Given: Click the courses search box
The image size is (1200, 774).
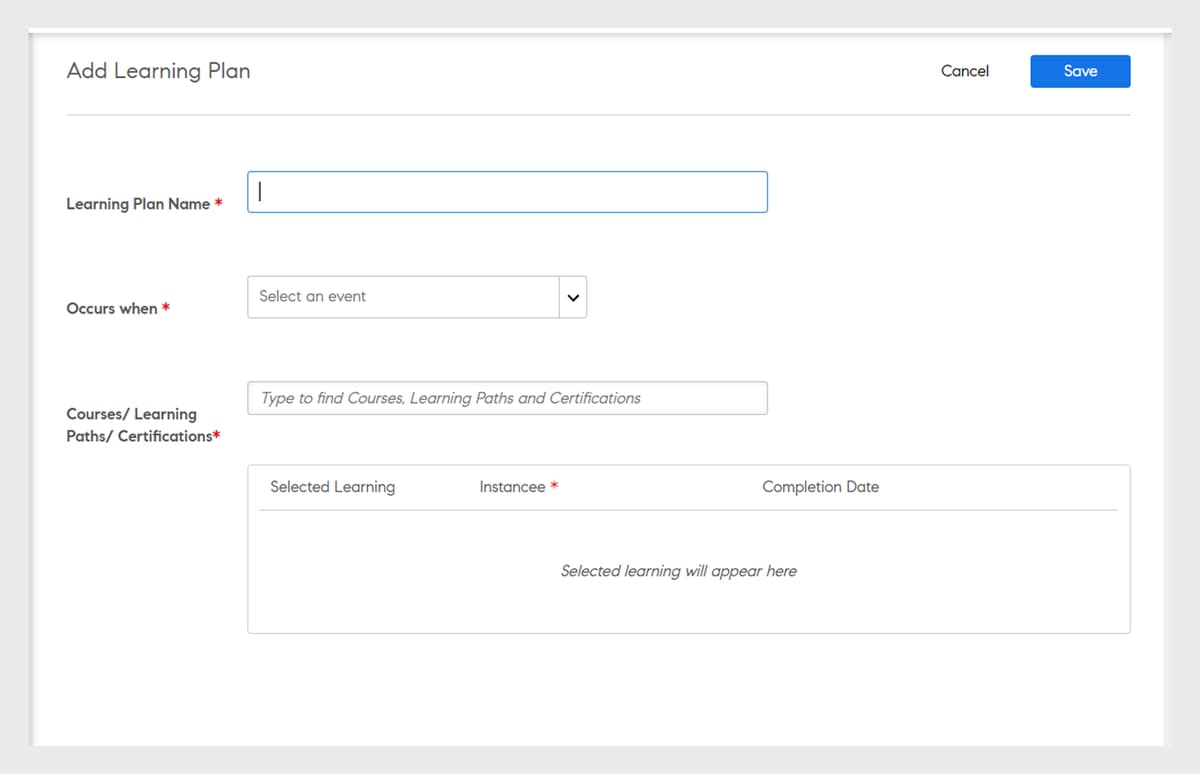Looking at the screenshot, I should [x=507, y=398].
